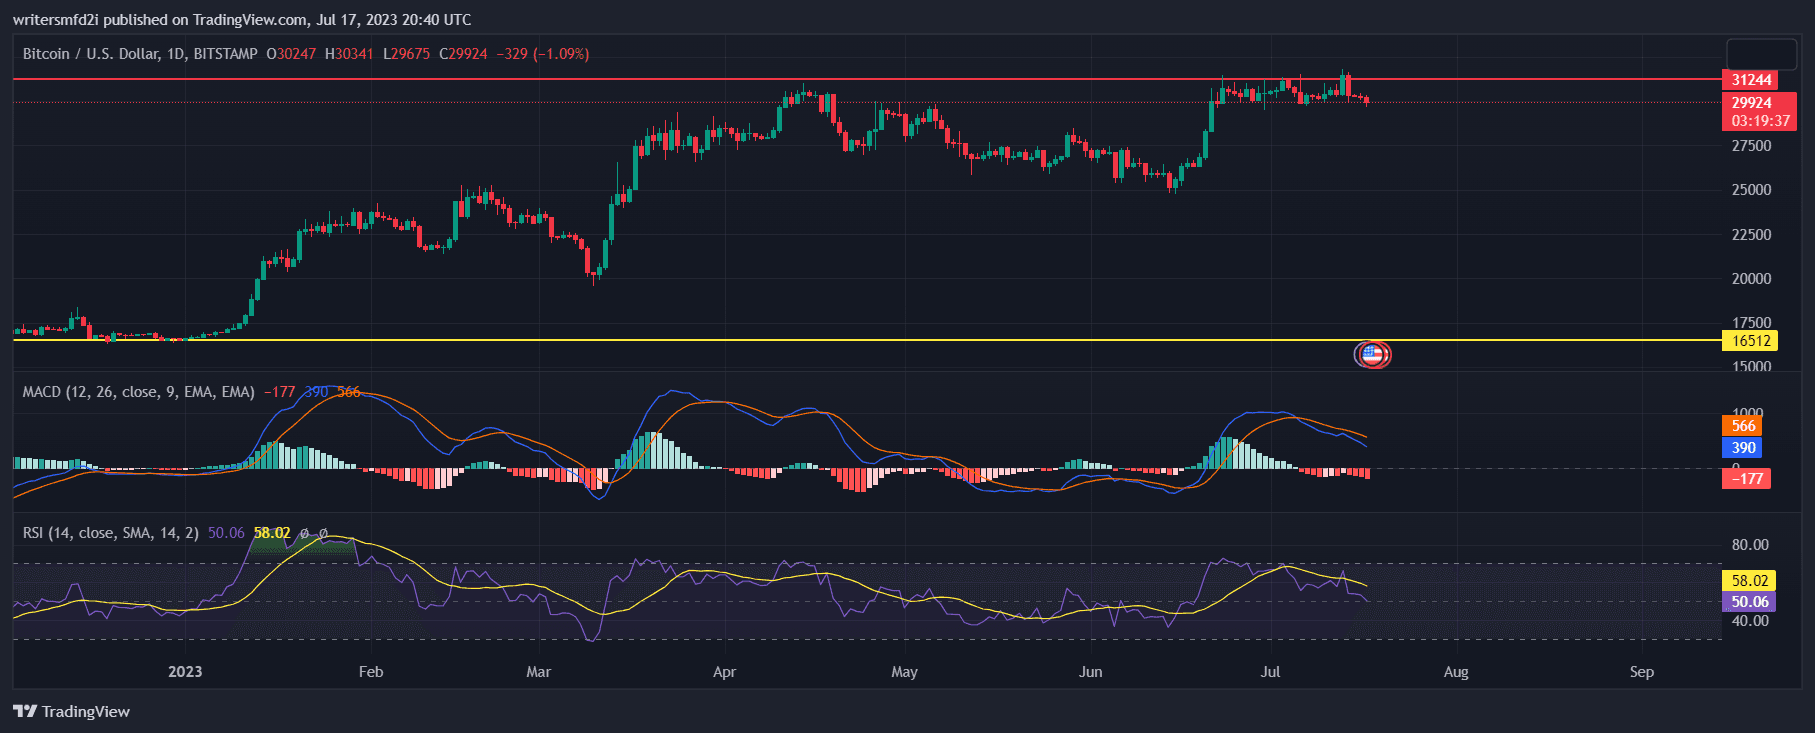Image resolution: width=1815 pixels, height=733 pixels.
Task: Click the yellow 58.02 RSI label
Action: click(1750, 581)
